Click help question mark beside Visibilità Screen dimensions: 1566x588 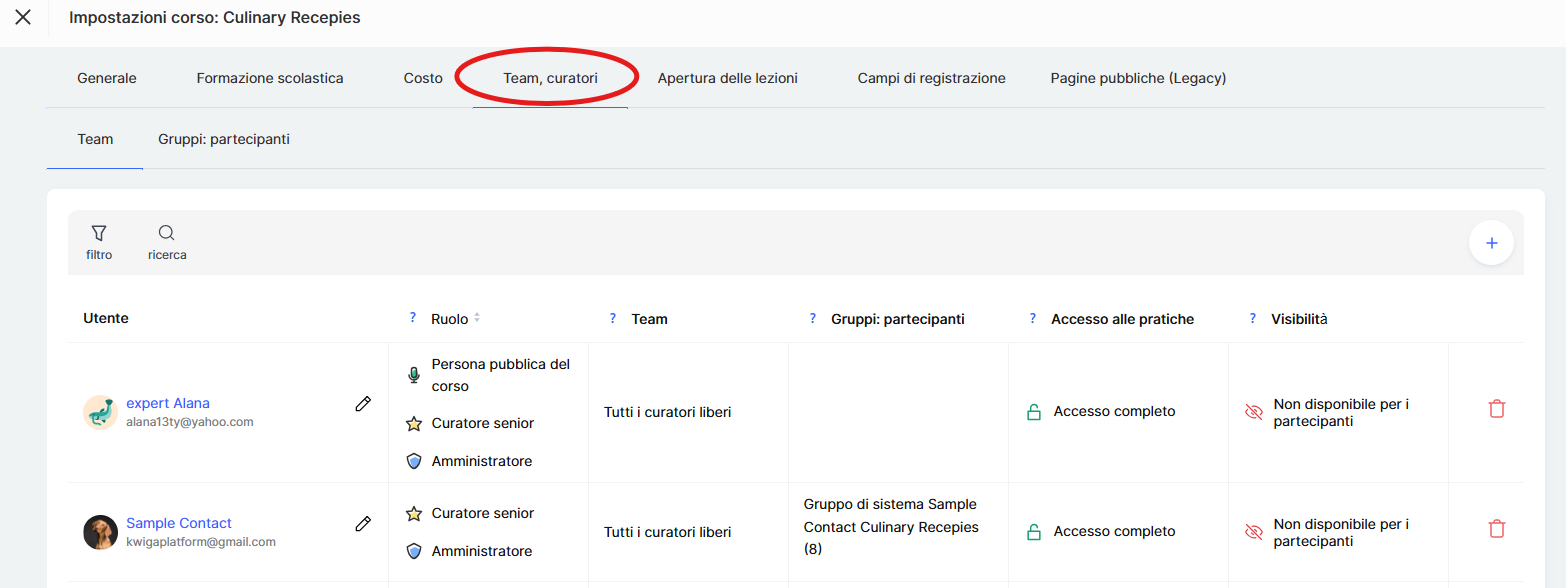1253,318
